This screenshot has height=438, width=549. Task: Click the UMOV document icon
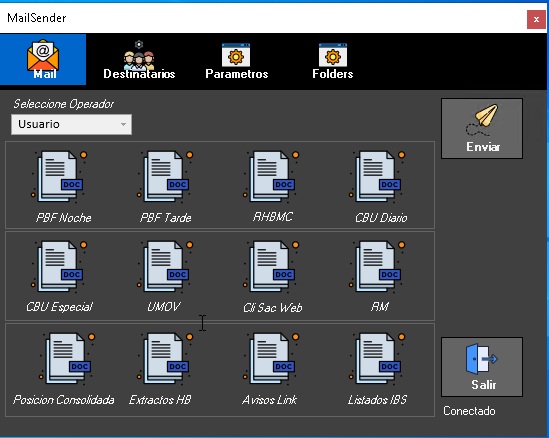pos(165,266)
